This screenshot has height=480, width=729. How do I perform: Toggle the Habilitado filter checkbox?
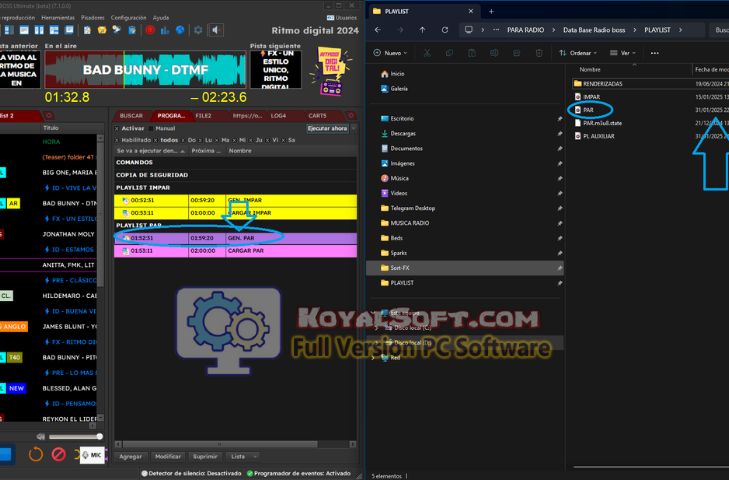[x=117, y=140]
